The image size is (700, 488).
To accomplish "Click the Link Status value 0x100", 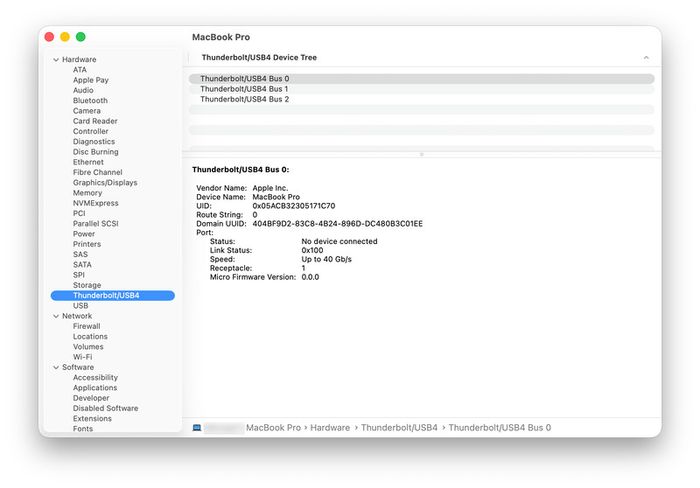I will pyautogui.click(x=312, y=250).
